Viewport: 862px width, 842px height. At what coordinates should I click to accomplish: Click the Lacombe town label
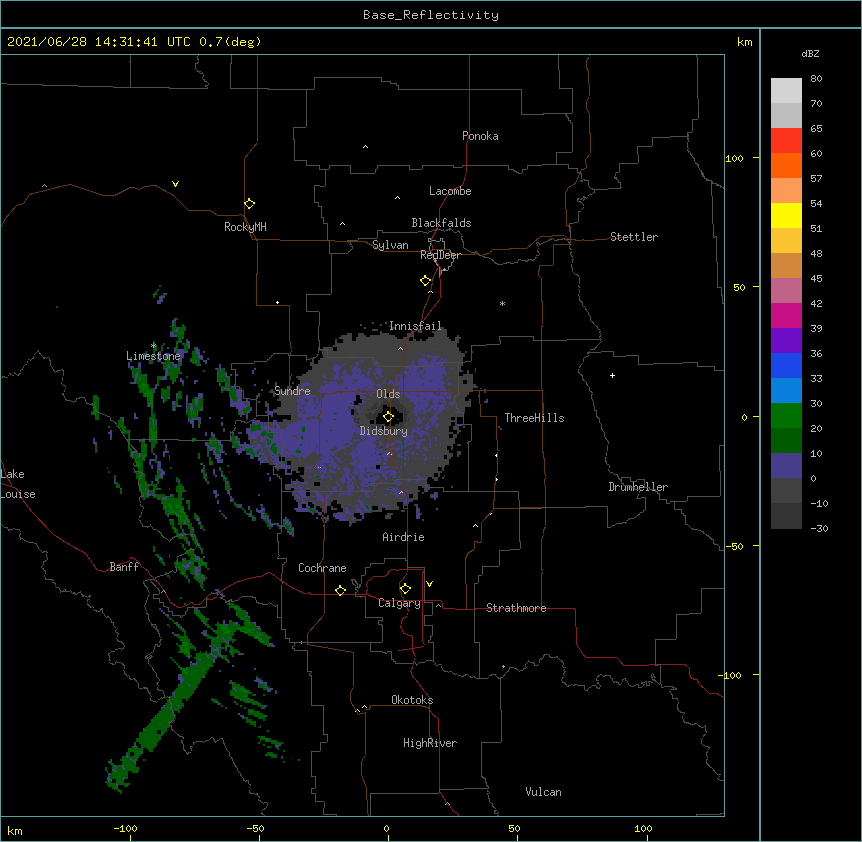[x=450, y=191]
